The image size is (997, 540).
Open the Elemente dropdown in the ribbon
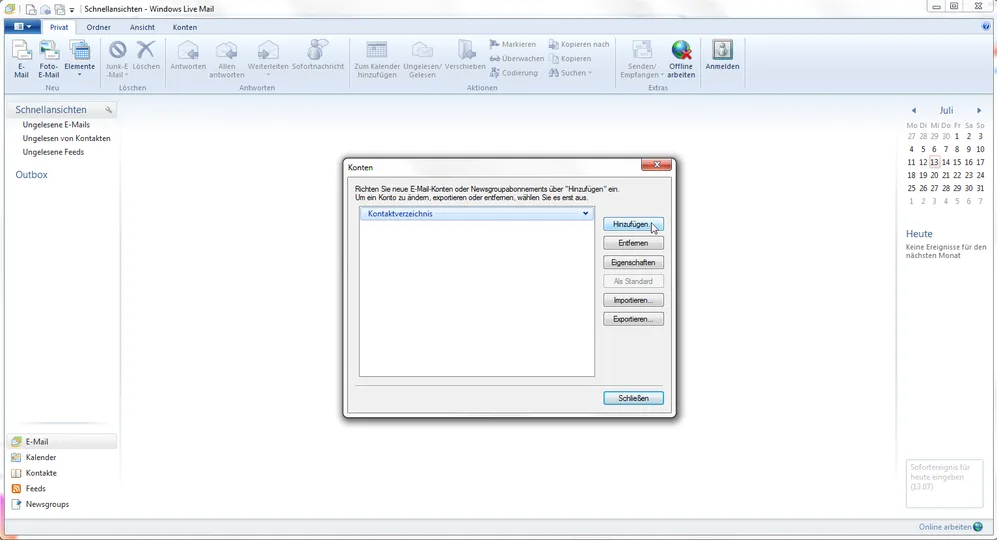[x=79, y=59]
